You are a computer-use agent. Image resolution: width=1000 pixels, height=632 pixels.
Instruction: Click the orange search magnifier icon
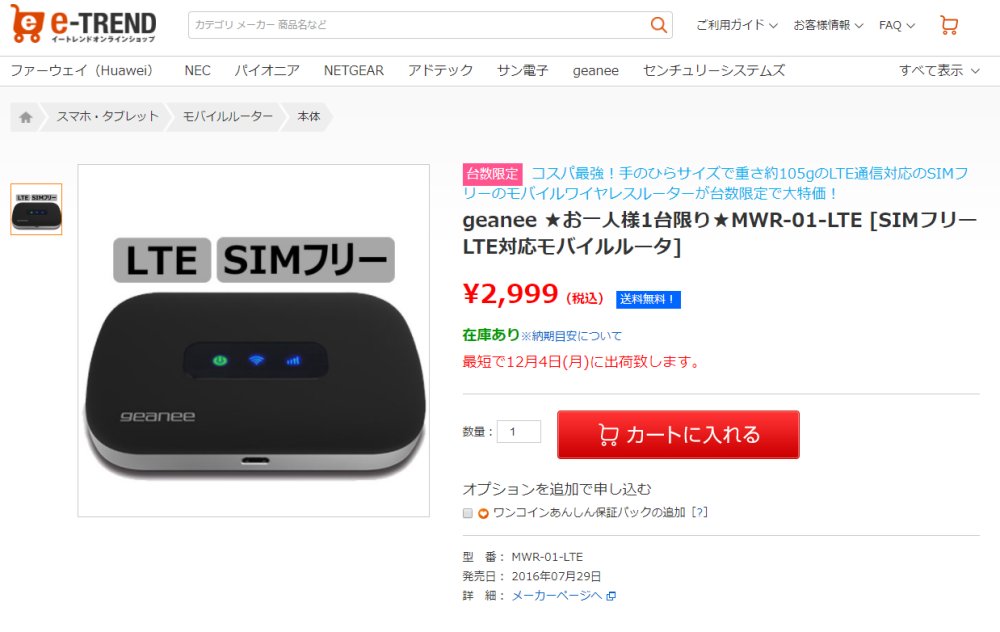click(658, 25)
